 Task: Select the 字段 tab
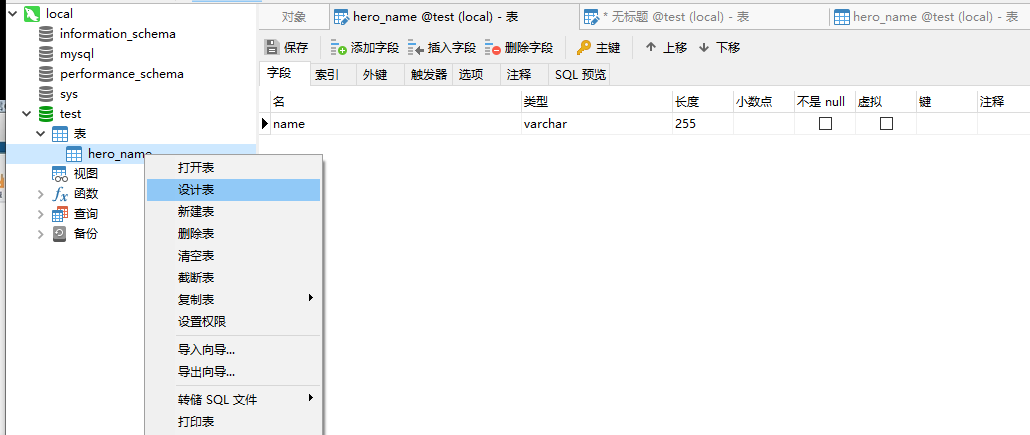click(x=284, y=74)
